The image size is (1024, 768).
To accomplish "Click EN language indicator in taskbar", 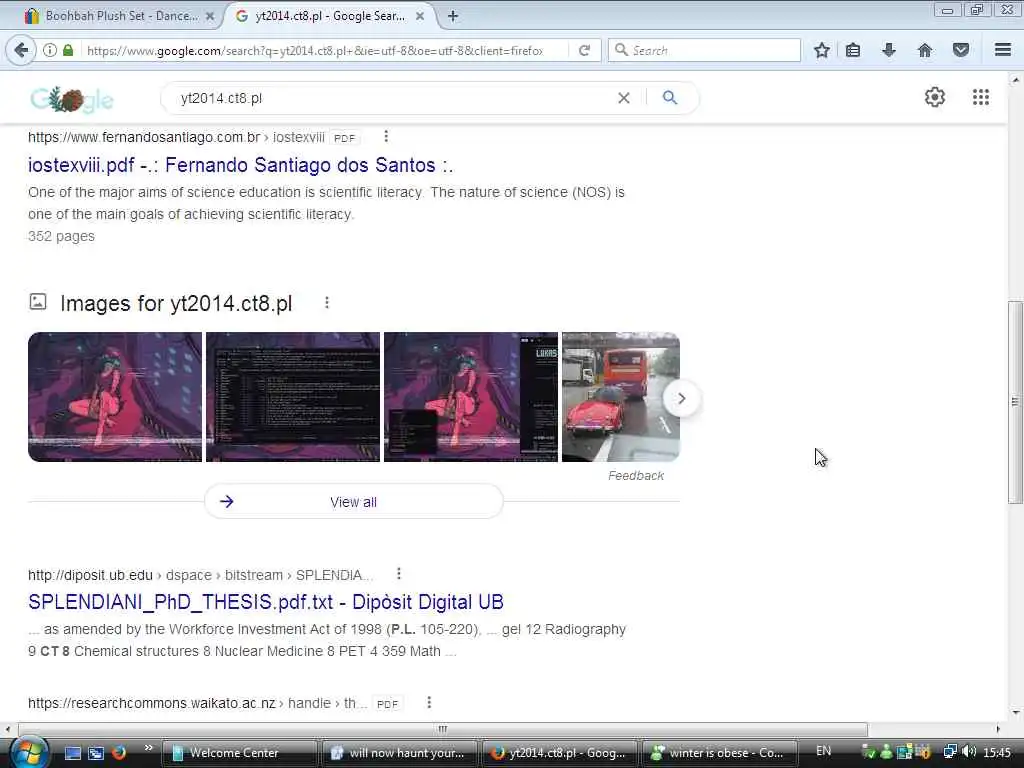I will (824, 751).
